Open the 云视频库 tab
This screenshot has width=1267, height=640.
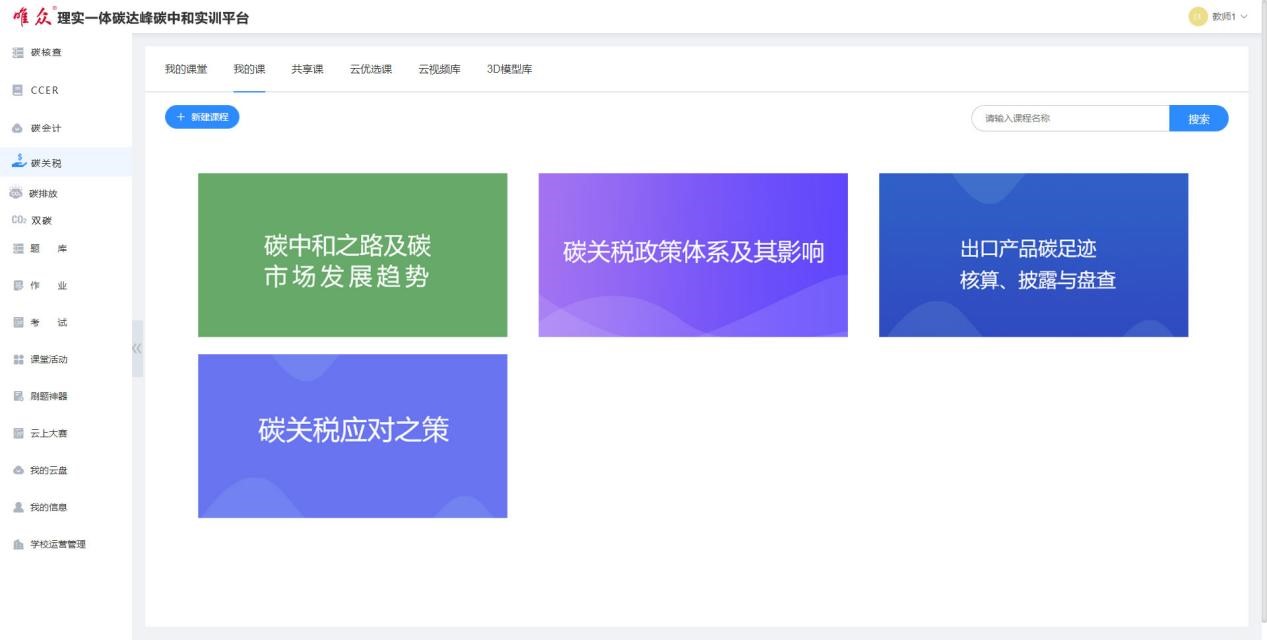439,69
